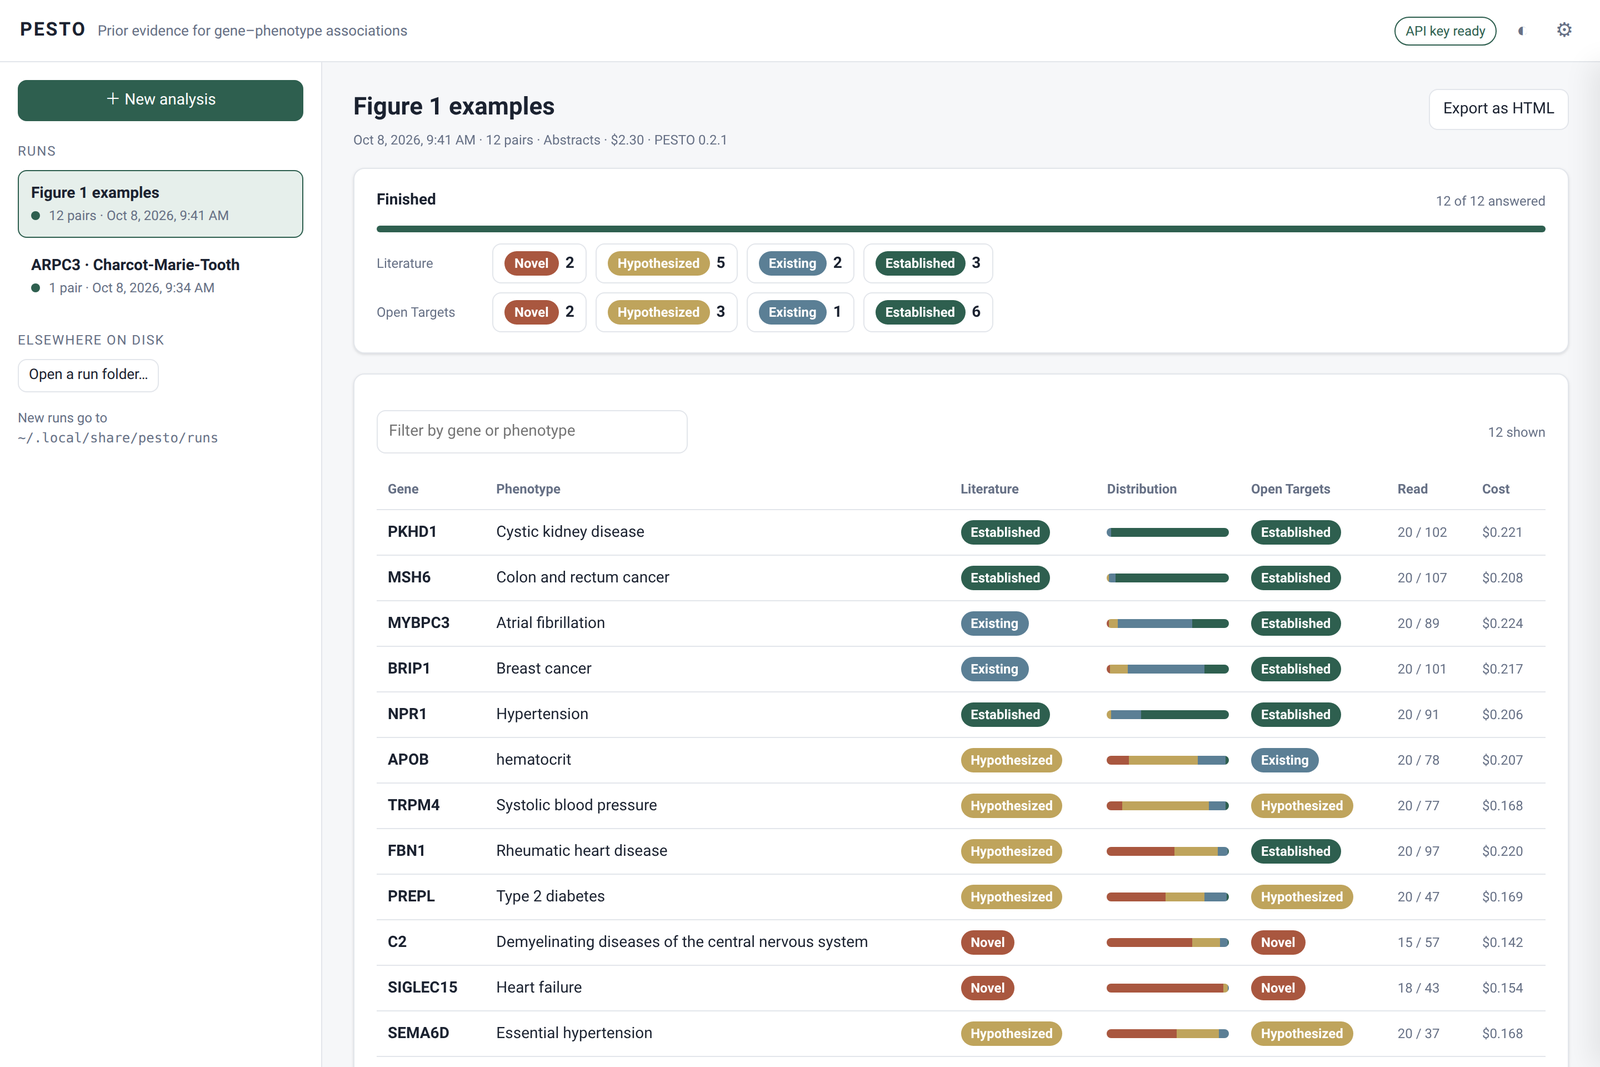Sort by the Cost column header

(1496, 489)
